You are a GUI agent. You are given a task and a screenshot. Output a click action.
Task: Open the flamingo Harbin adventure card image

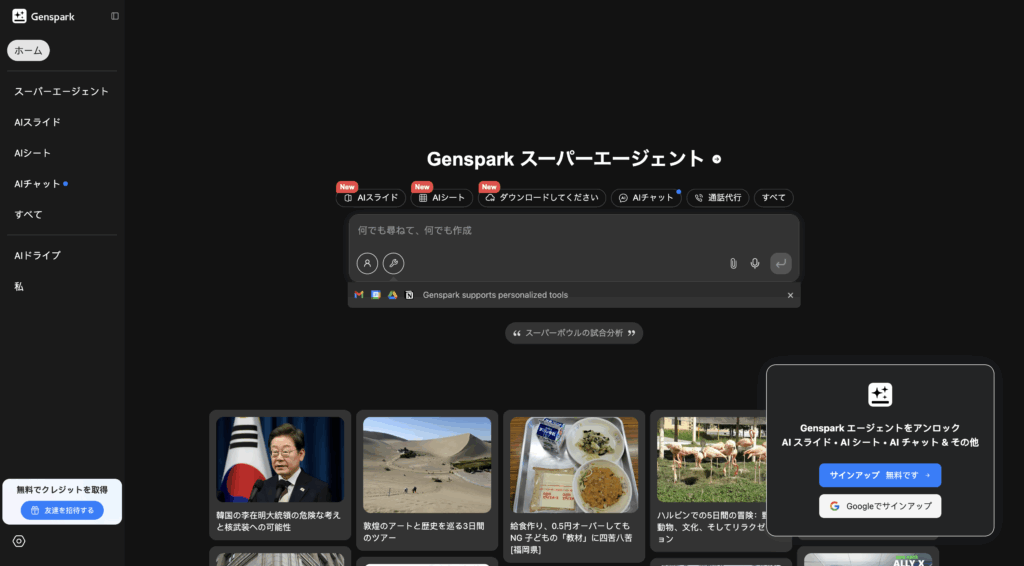click(711, 460)
